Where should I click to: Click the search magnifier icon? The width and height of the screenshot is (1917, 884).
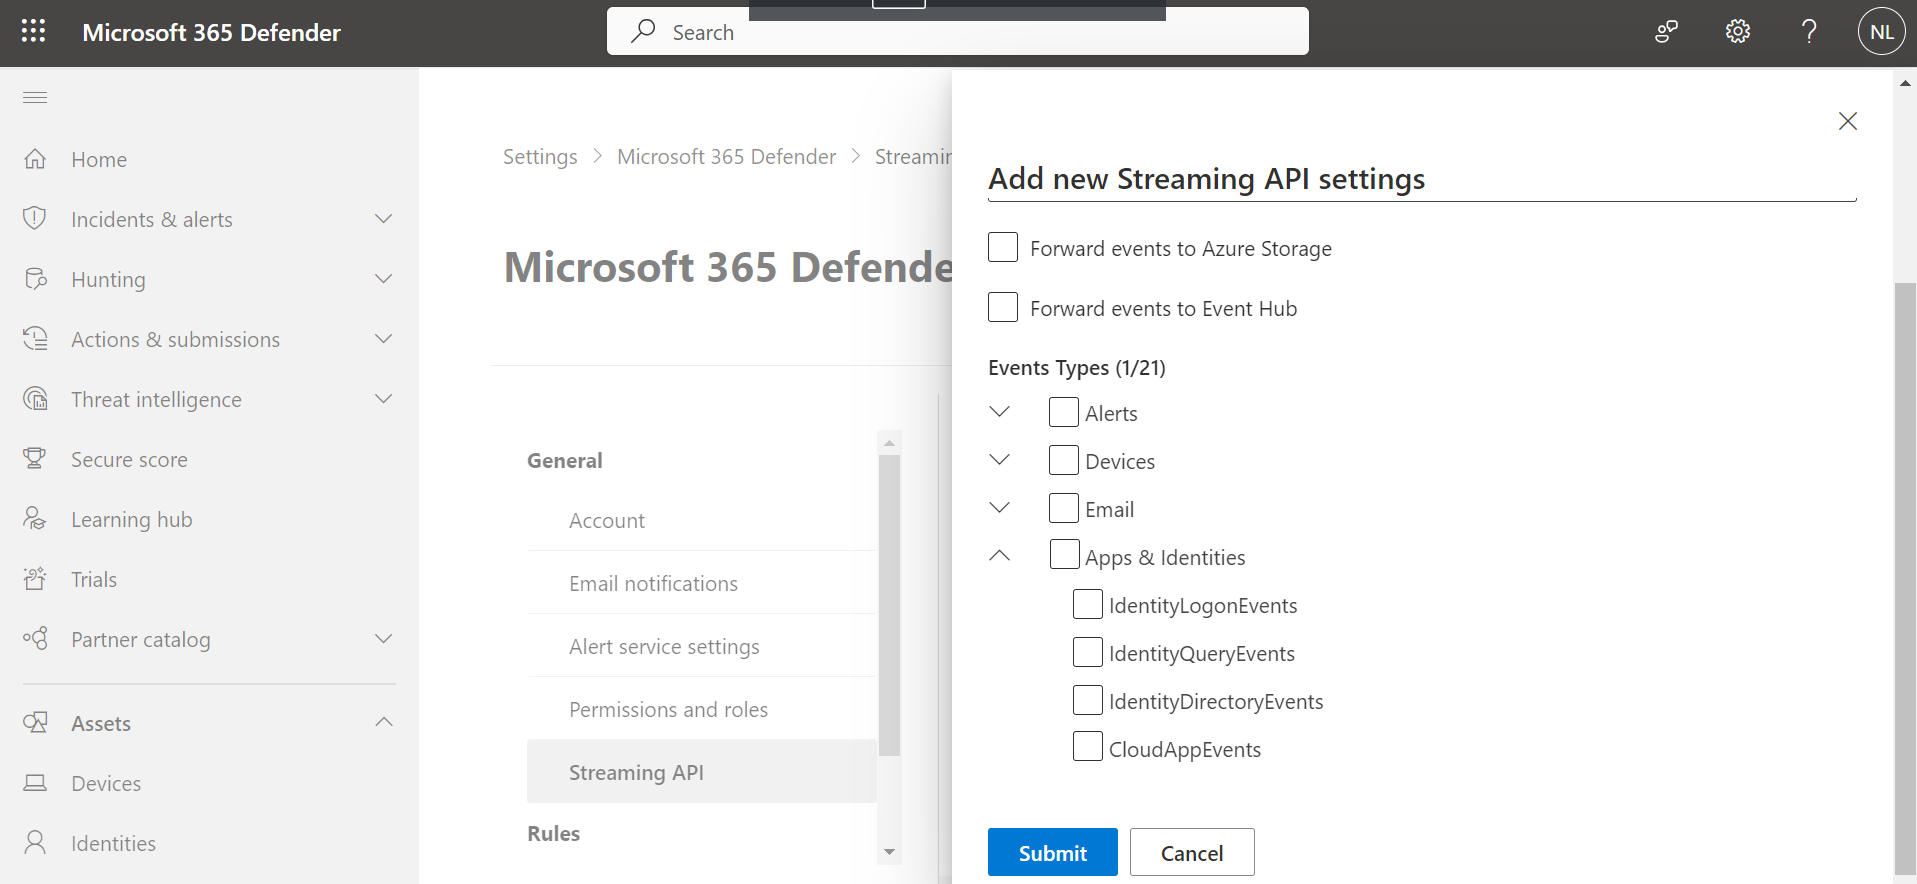click(x=643, y=31)
